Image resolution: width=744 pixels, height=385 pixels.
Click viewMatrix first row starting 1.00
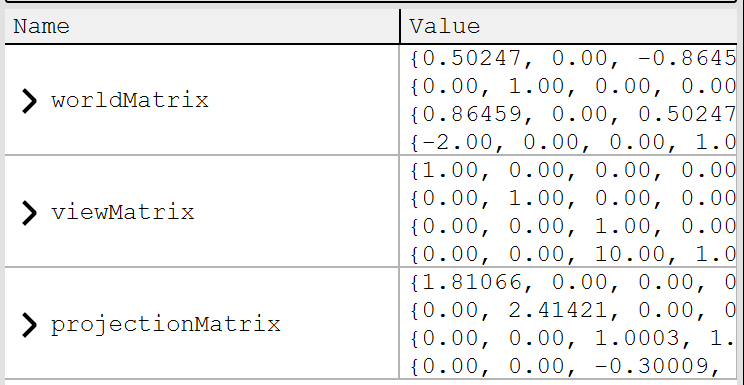(573, 171)
